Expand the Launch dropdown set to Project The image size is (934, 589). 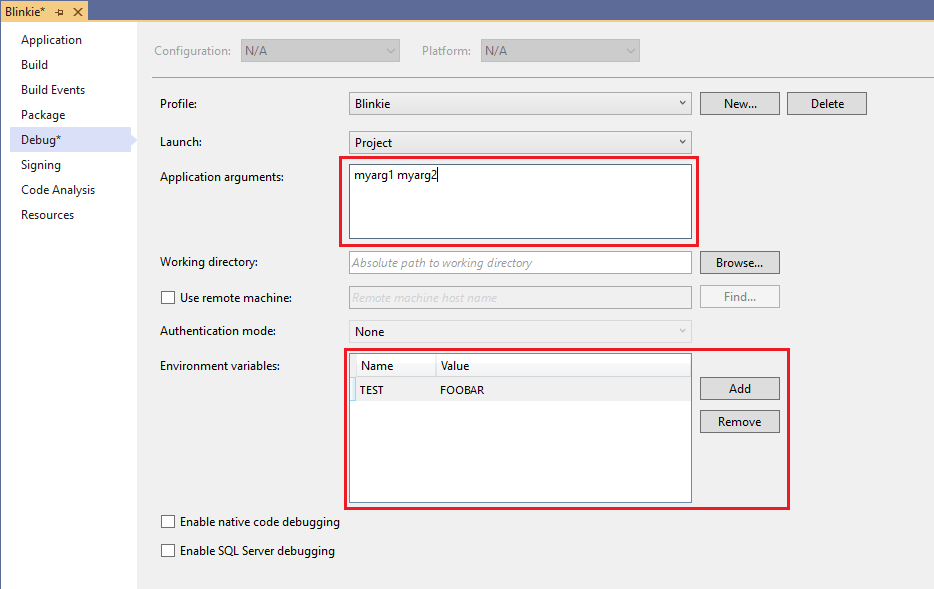coord(520,142)
